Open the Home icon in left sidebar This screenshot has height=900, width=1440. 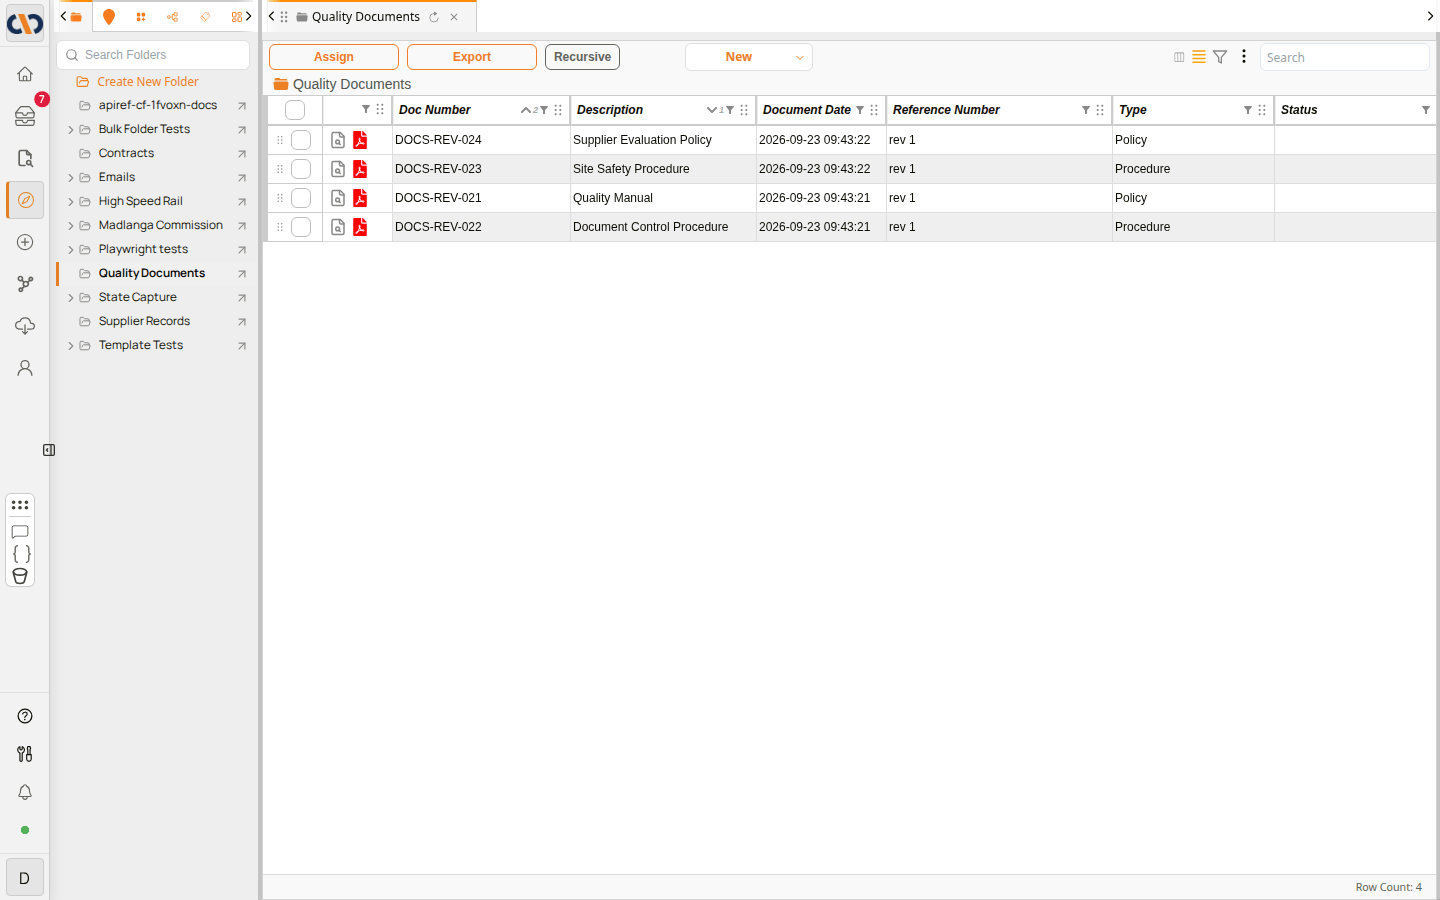point(25,74)
